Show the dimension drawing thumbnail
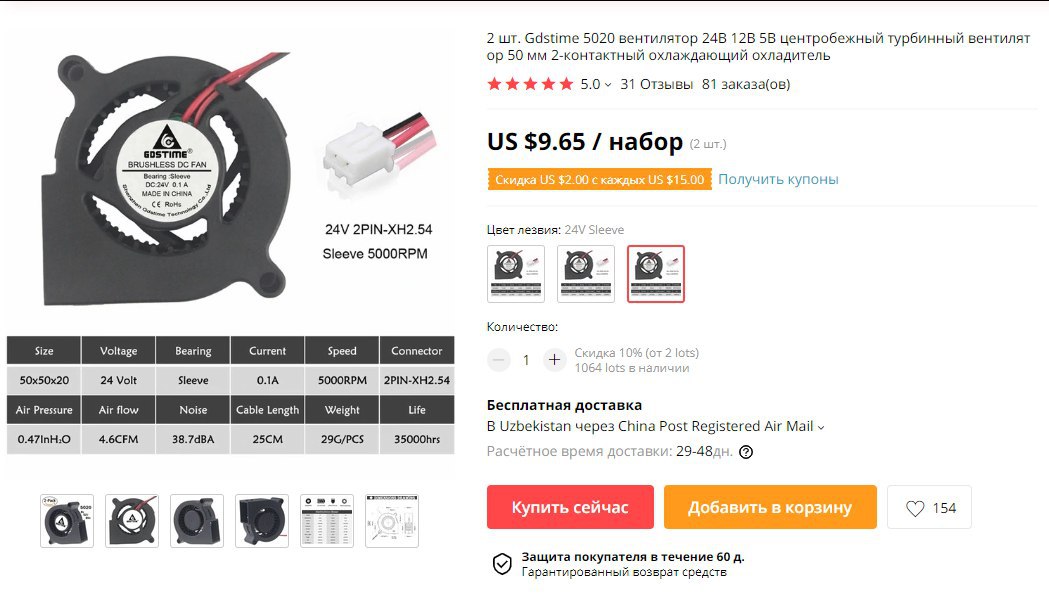 coord(392,521)
